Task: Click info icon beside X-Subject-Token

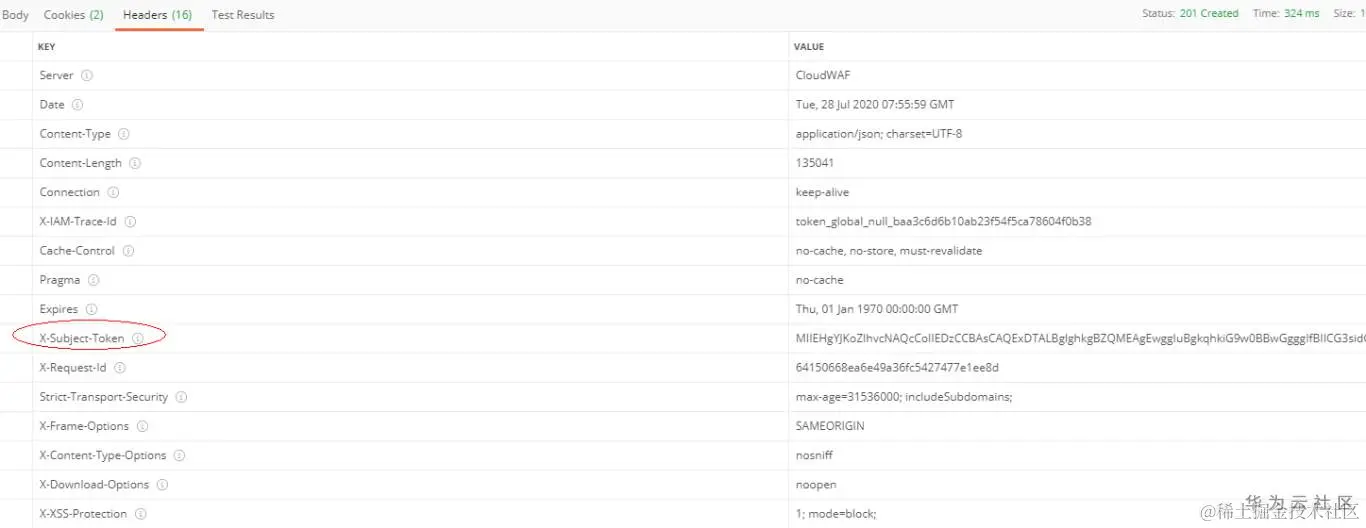Action: click(138, 339)
